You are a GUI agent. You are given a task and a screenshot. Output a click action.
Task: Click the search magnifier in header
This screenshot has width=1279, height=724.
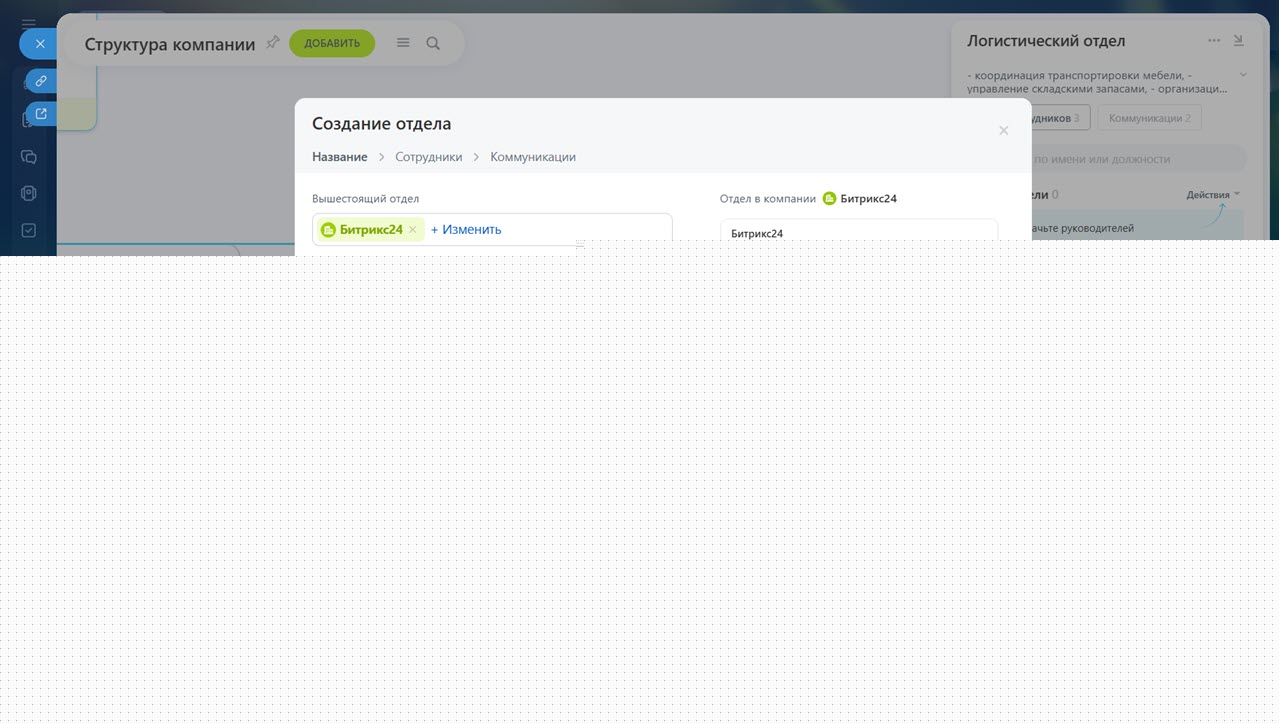click(433, 43)
